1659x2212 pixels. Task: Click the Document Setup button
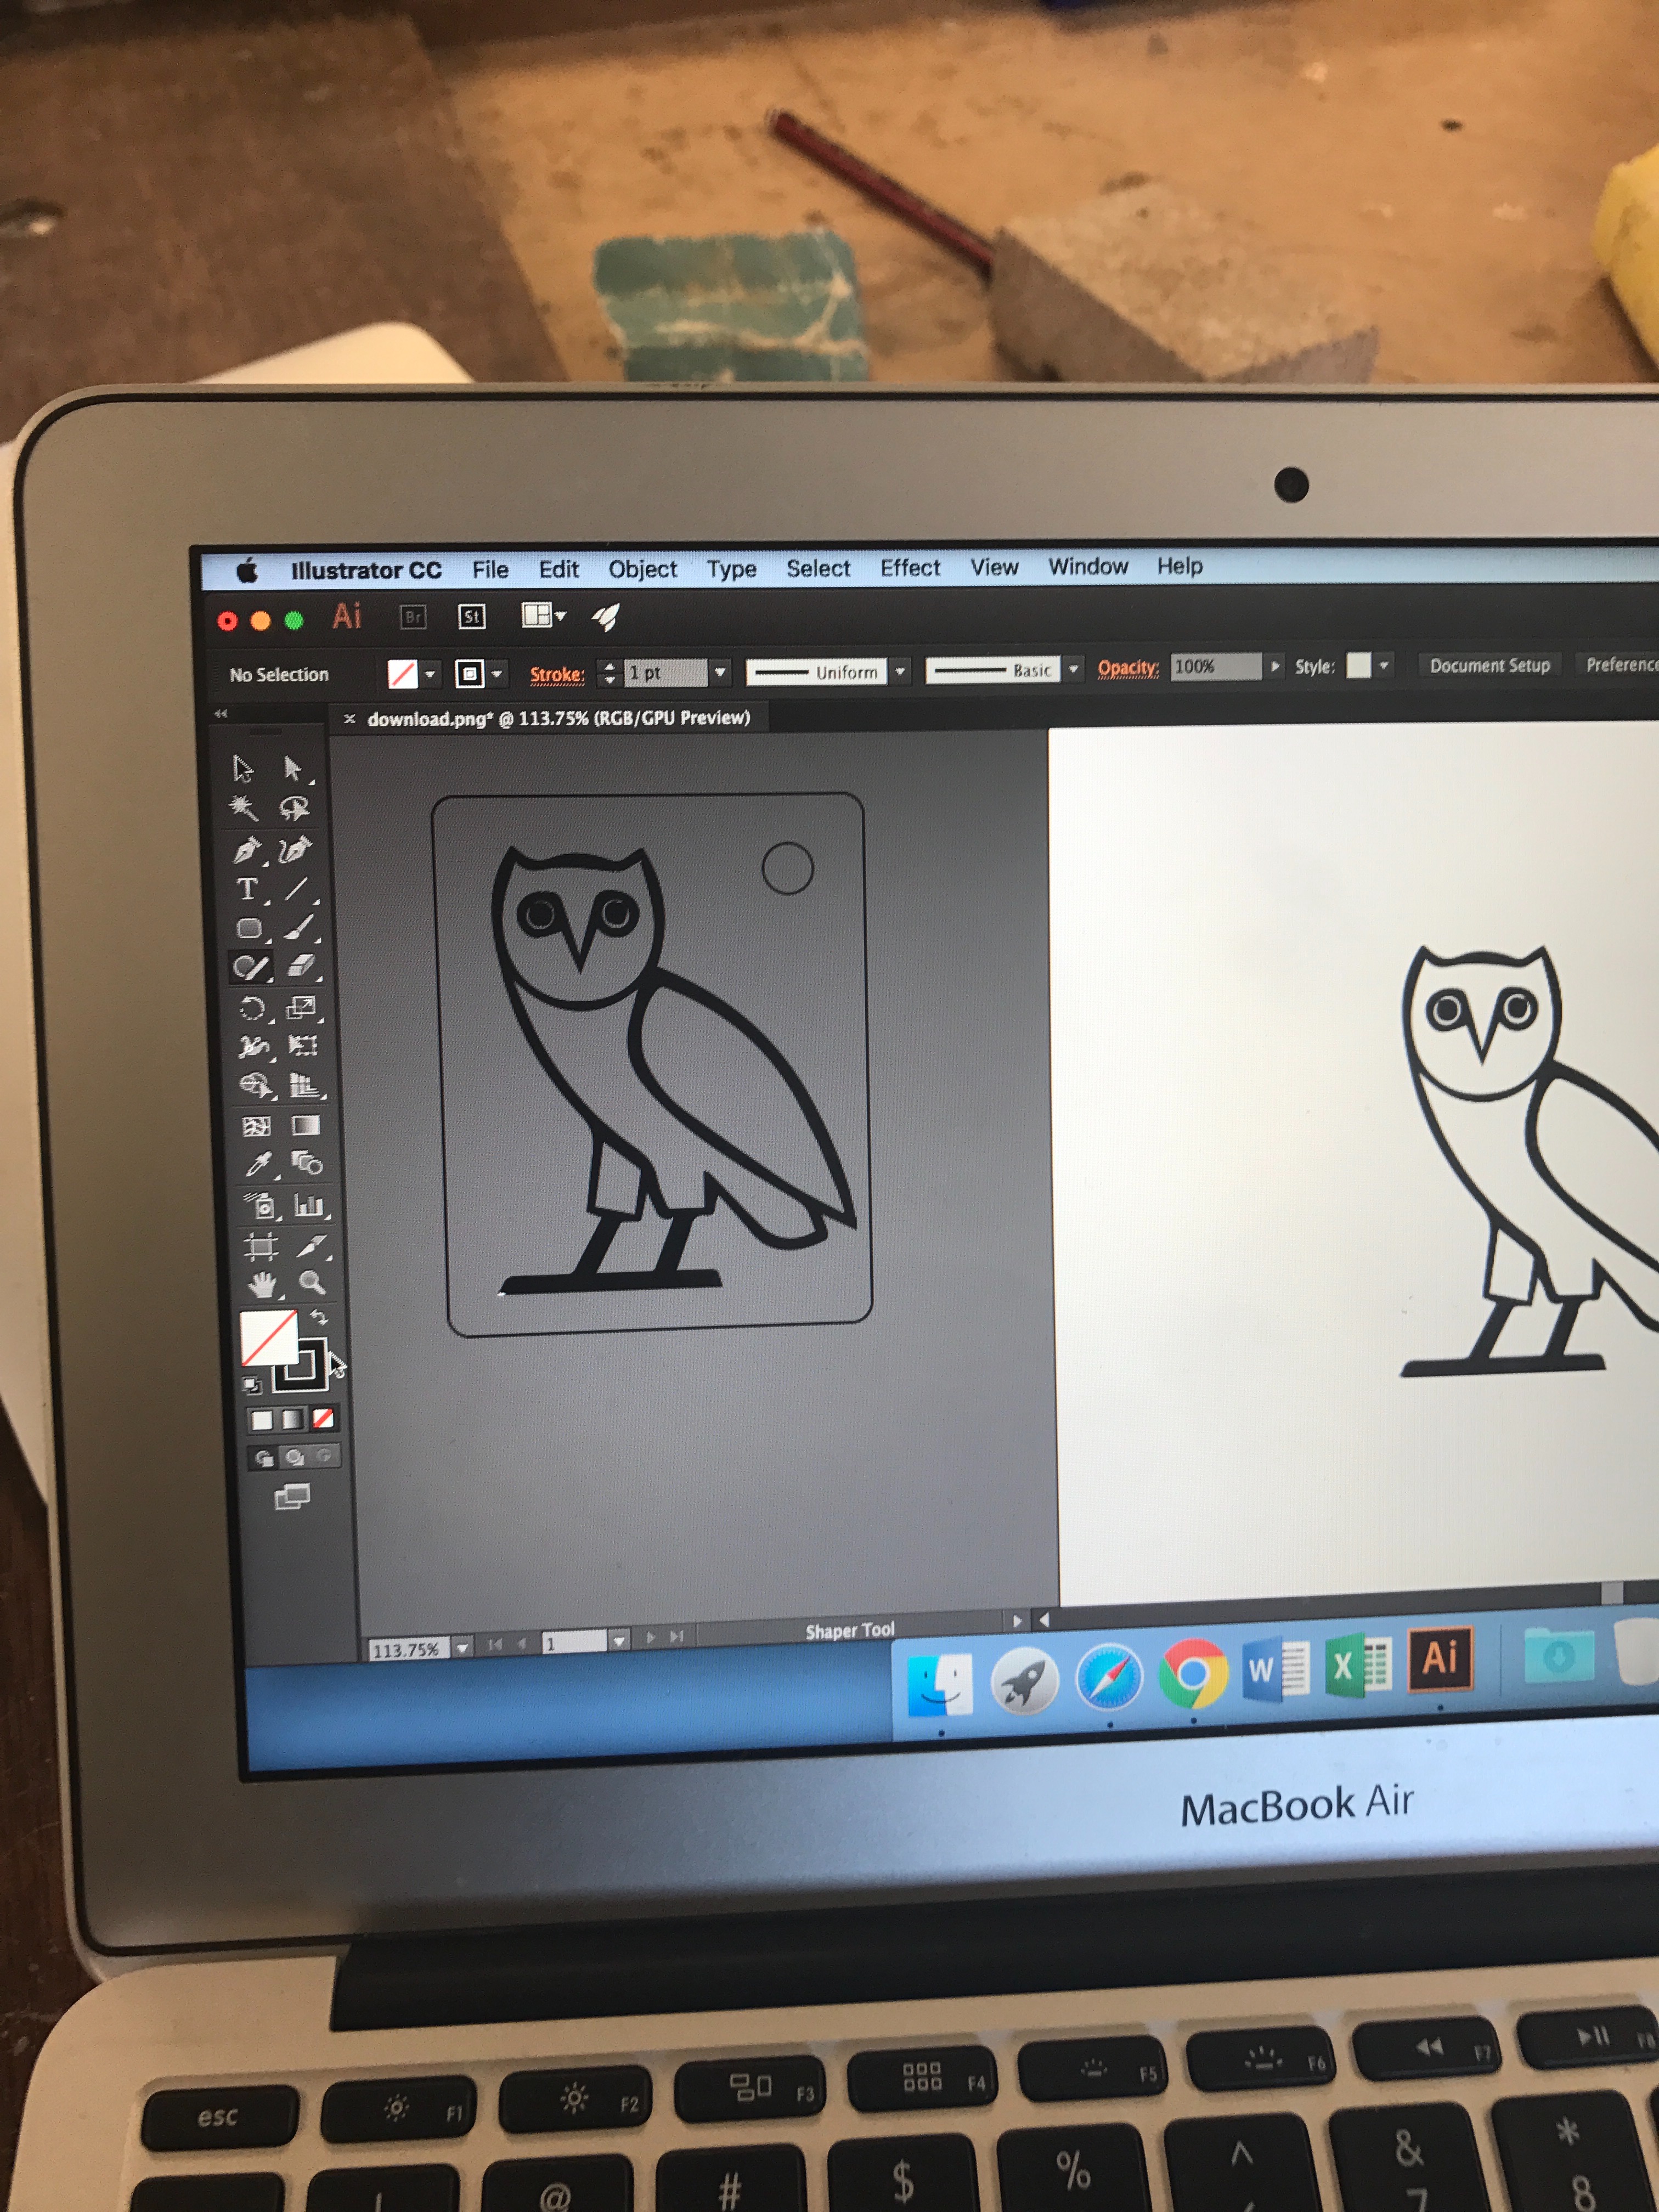(x=1489, y=665)
